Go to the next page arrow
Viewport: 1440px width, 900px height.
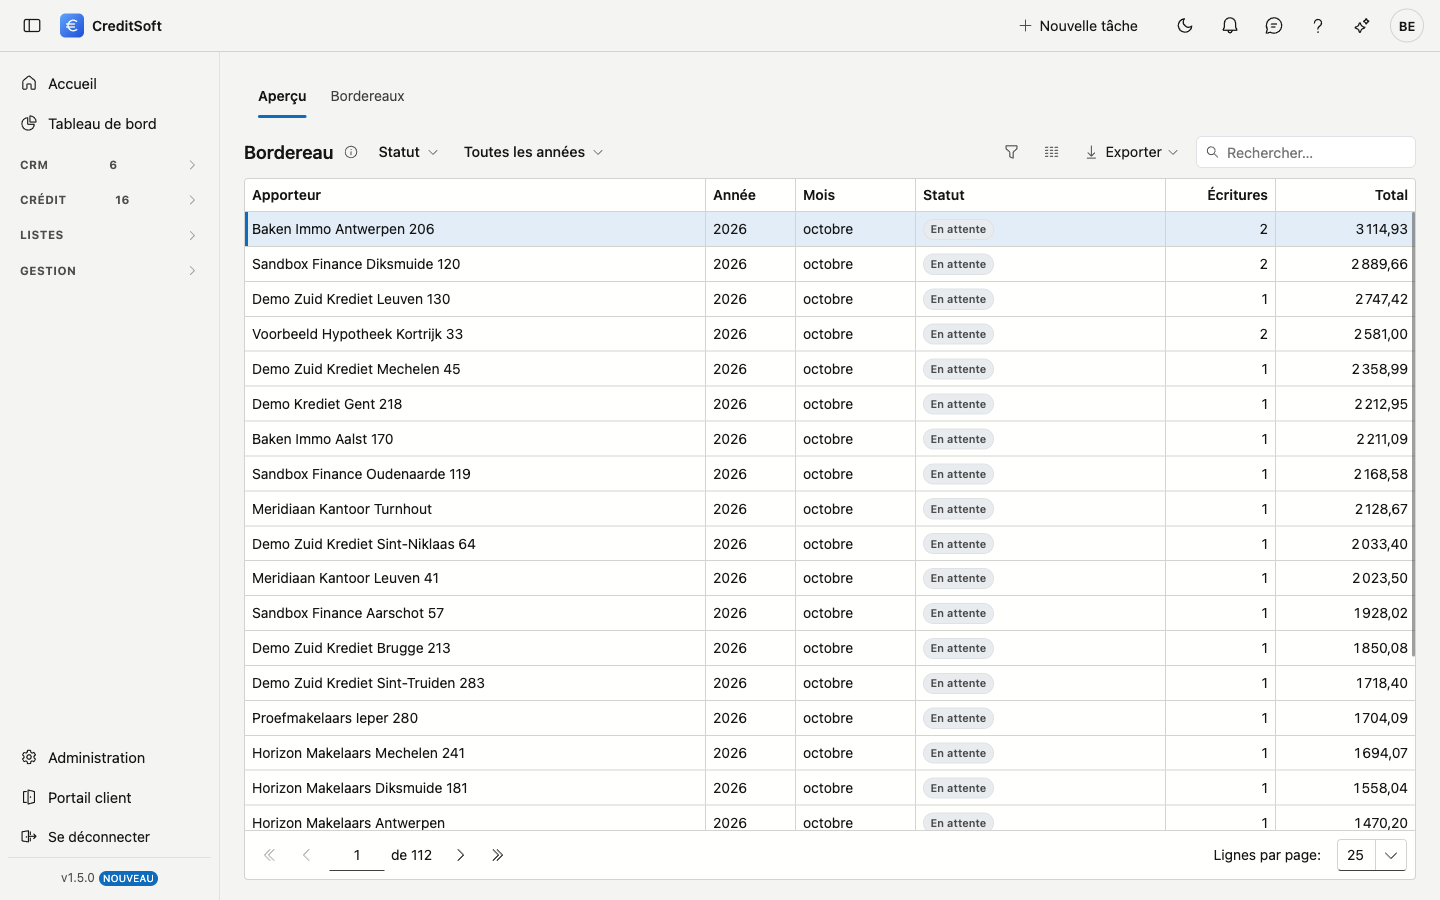(461, 855)
